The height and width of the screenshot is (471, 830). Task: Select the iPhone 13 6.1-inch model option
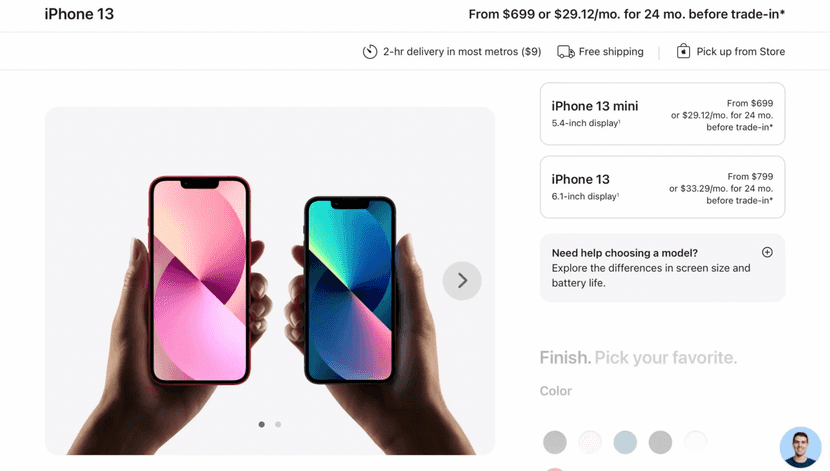(662, 187)
